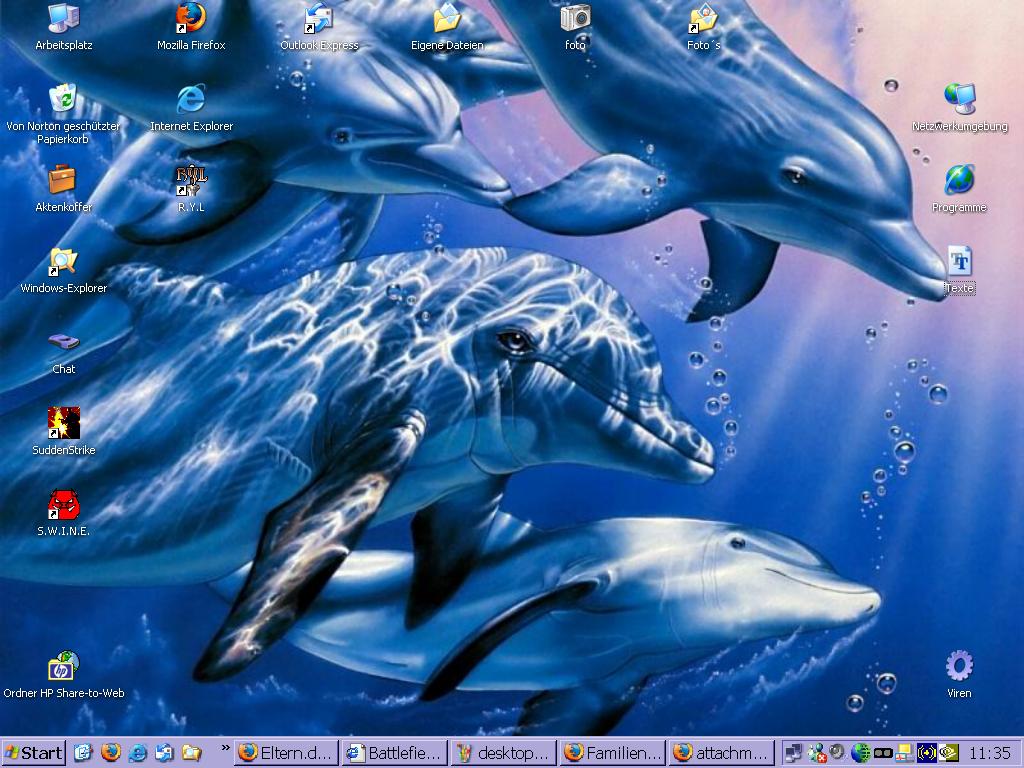Switch to the Eltern.d... taskbar window
Viewport: 1024px width, 768px height.
pyautogui.click(x=286, y=753)
